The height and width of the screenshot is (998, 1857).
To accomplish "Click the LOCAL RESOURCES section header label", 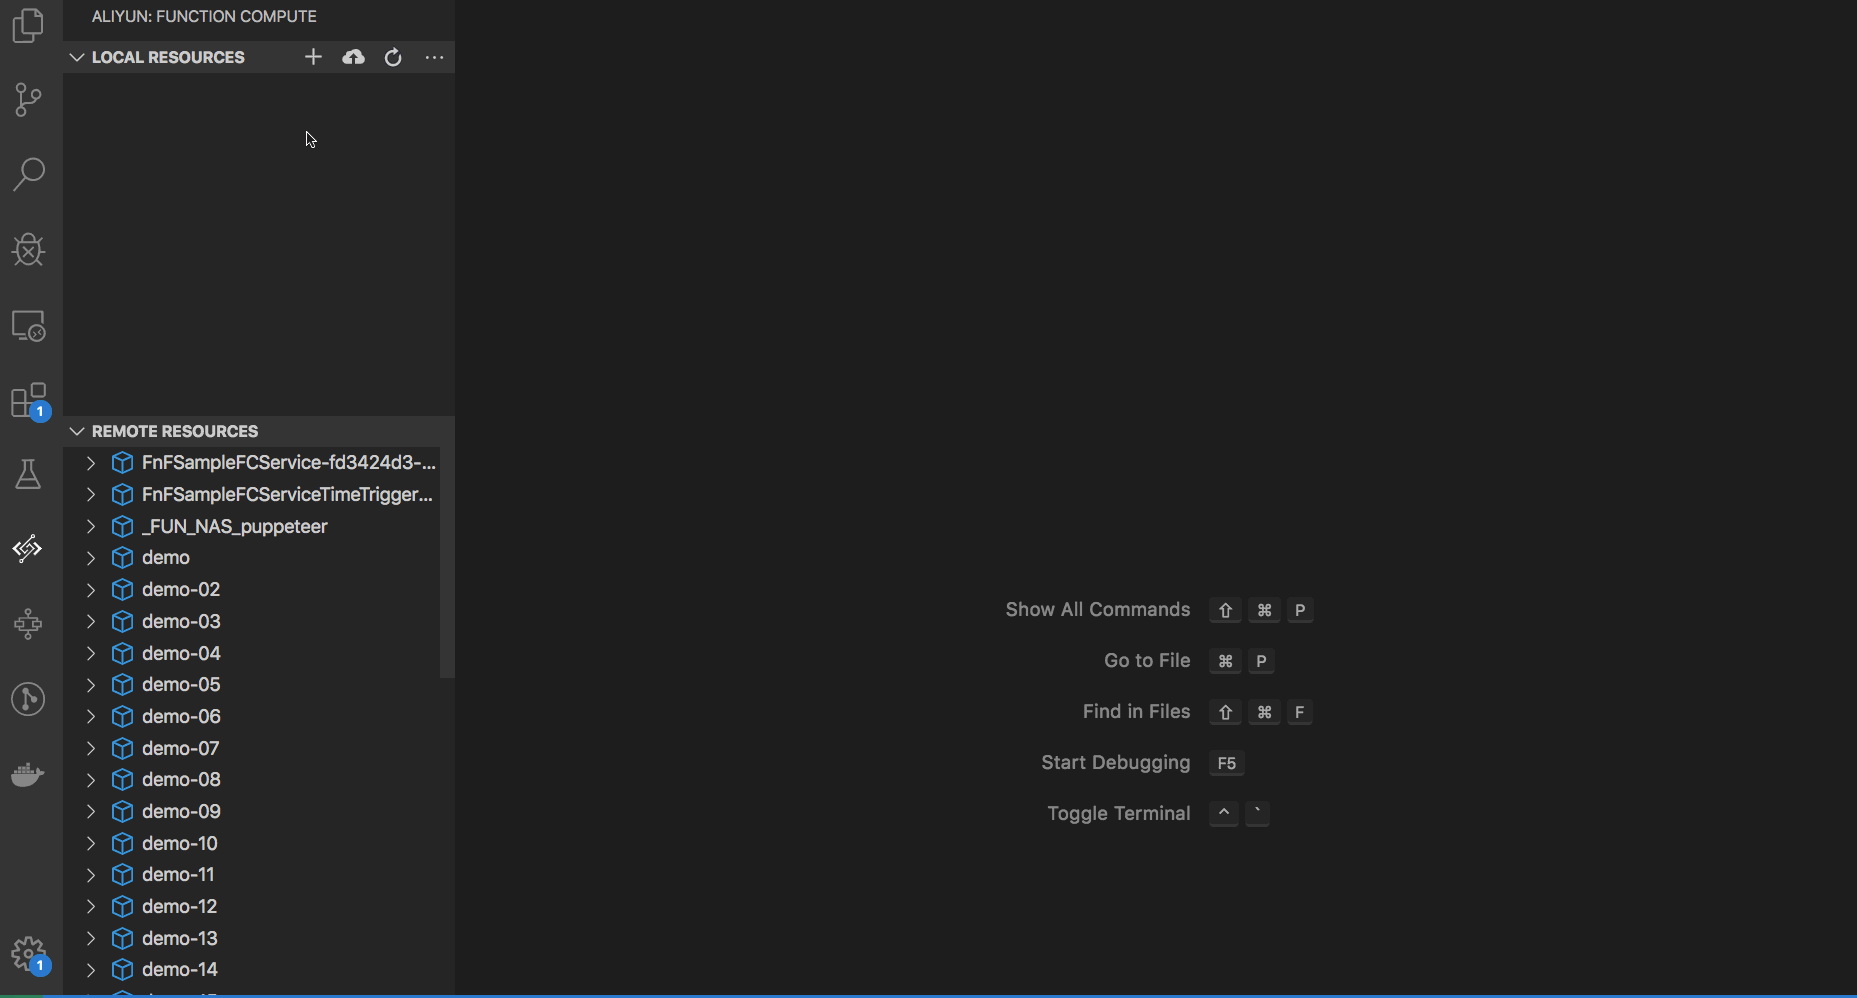I will [x=168, y=57].
